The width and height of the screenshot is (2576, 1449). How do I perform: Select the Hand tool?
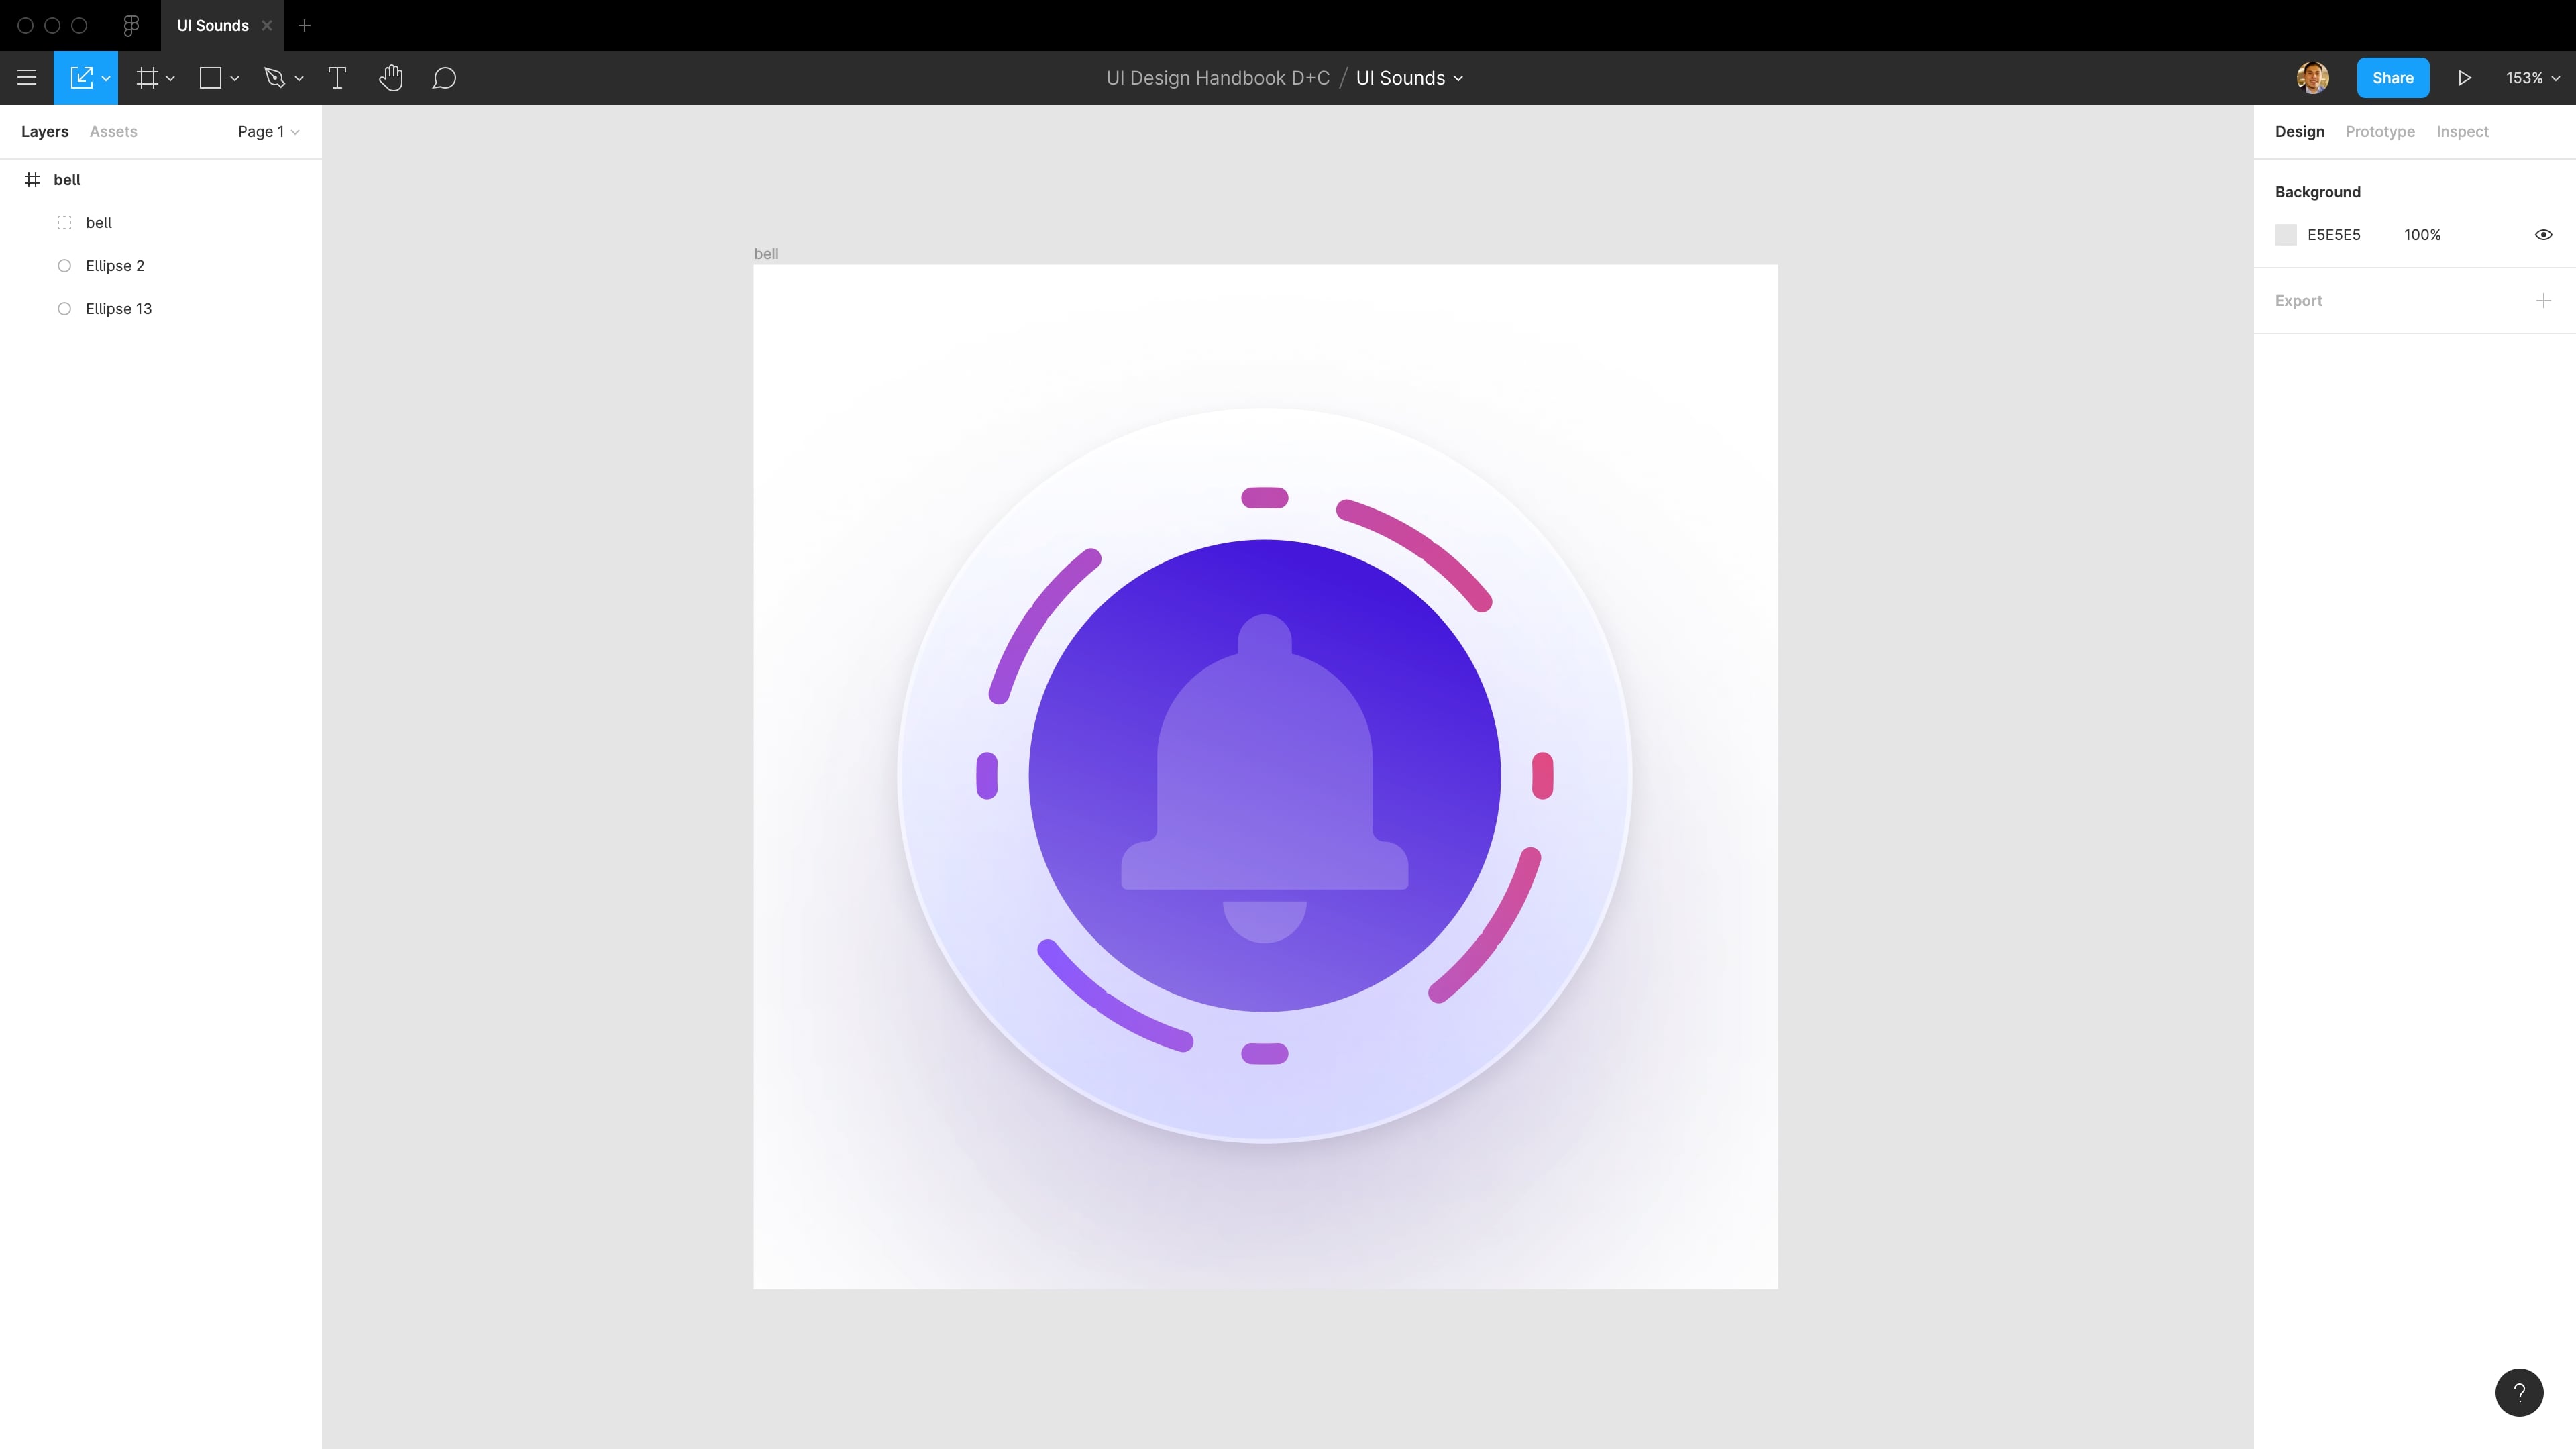(391, 77)
